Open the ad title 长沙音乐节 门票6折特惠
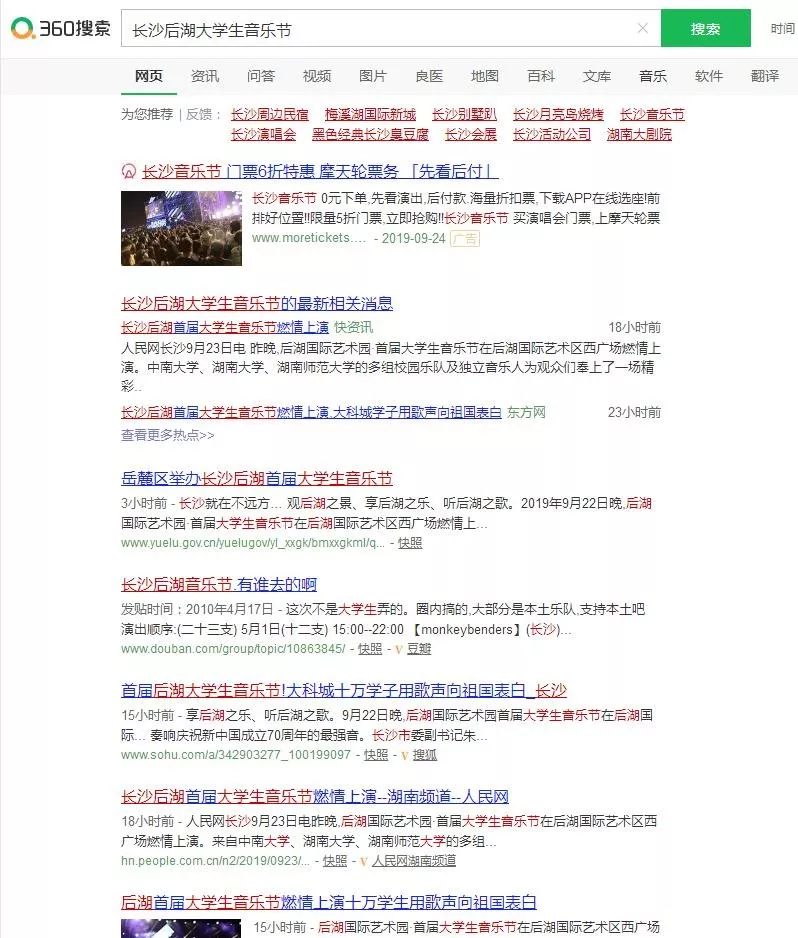 320,172
